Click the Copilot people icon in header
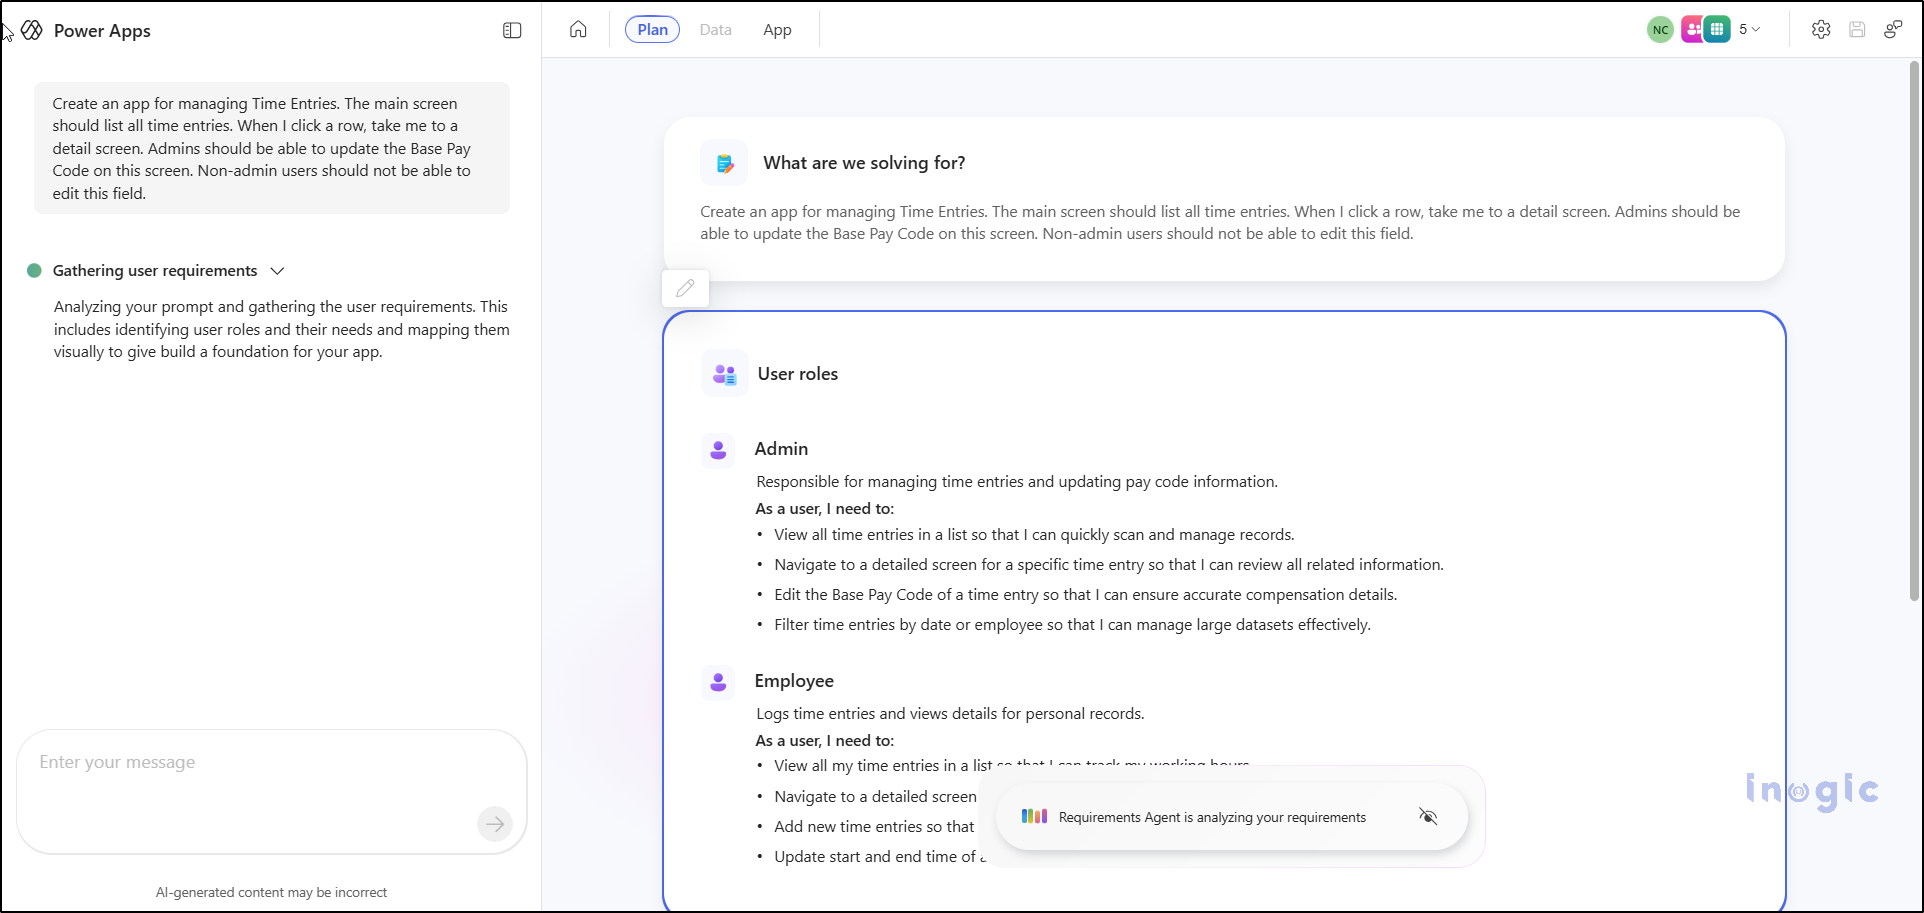The width and height of the screenshot is (1924, 913). (x=1692, y=29)
